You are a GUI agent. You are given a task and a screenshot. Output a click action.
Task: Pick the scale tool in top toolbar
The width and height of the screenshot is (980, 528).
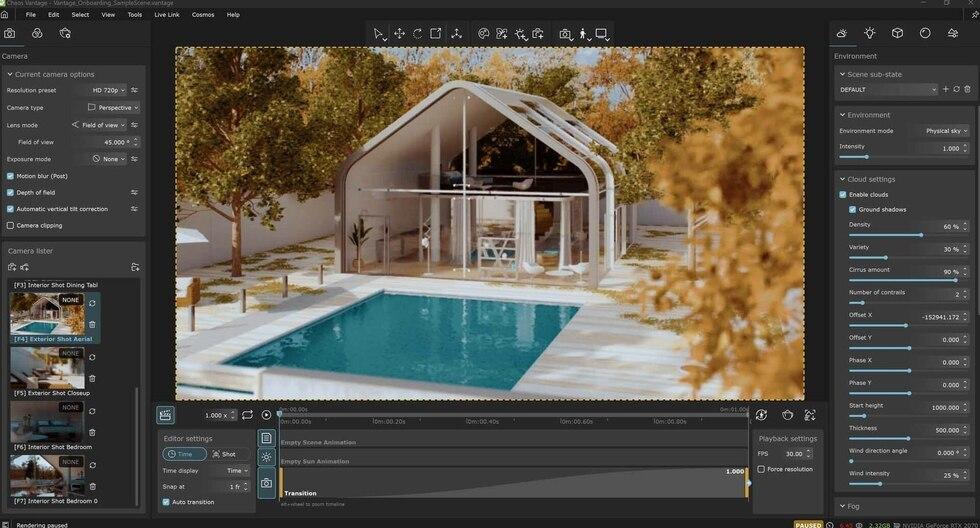[436, 34]
